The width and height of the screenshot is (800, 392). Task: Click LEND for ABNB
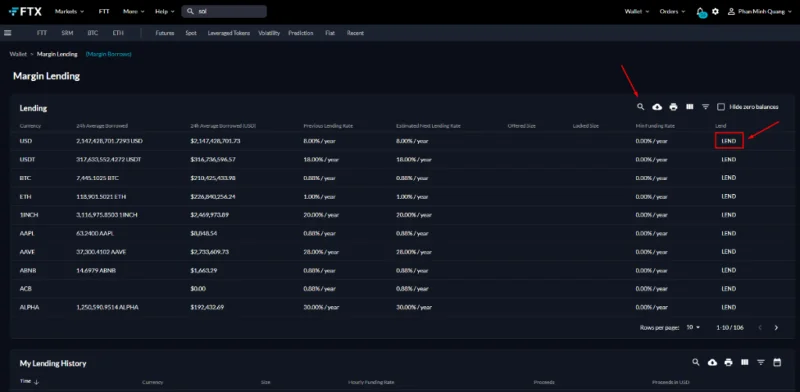[x=729, y=270]
